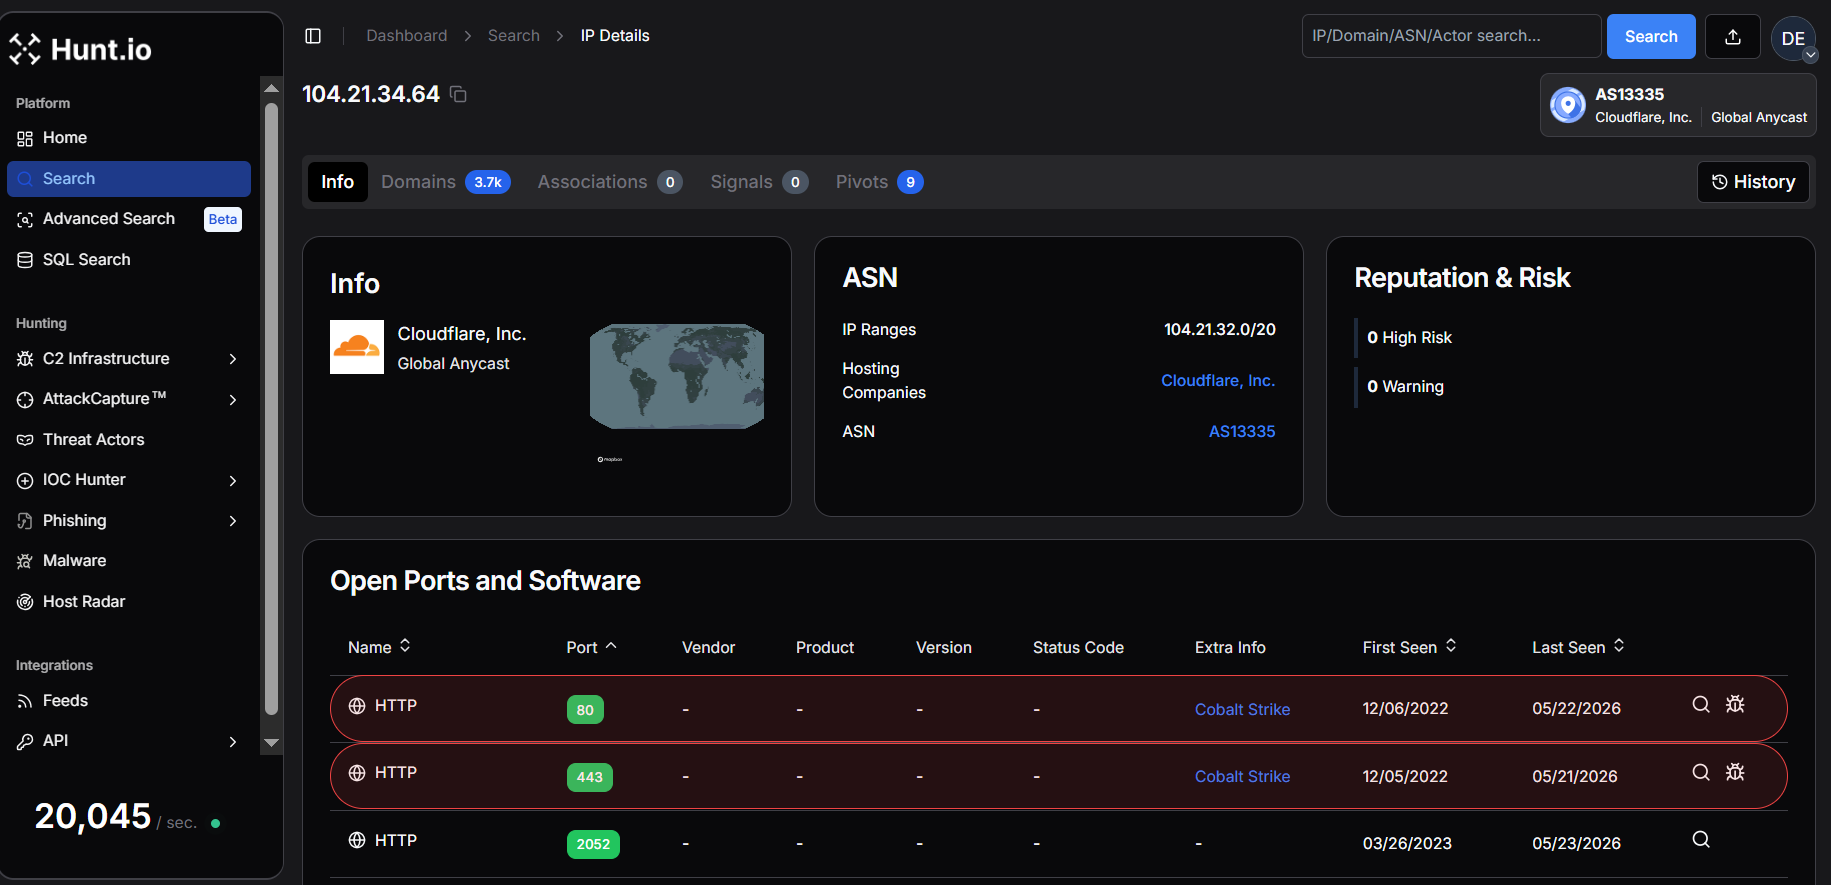
Task: Click the green port 80 badge
Action: (x=585, y=710)
